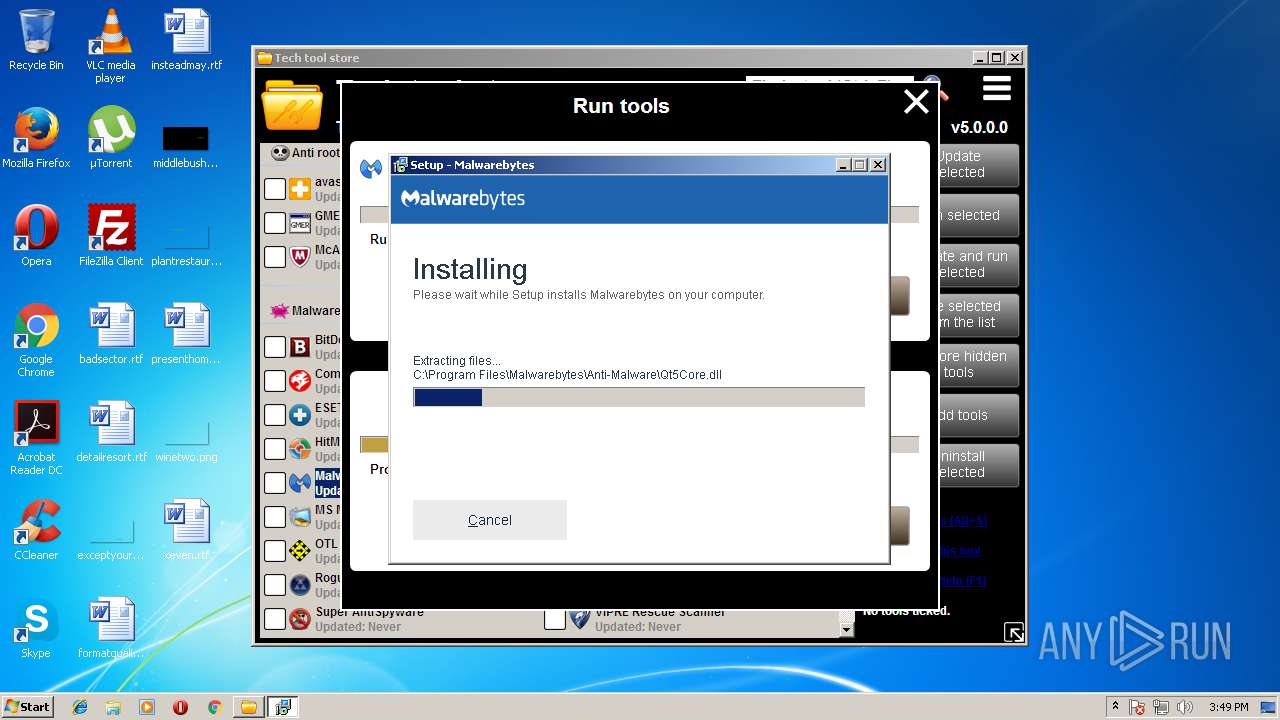Tick the avast tool checkbox
Viewport: 1280px width, 720px height.
(275, 189)
